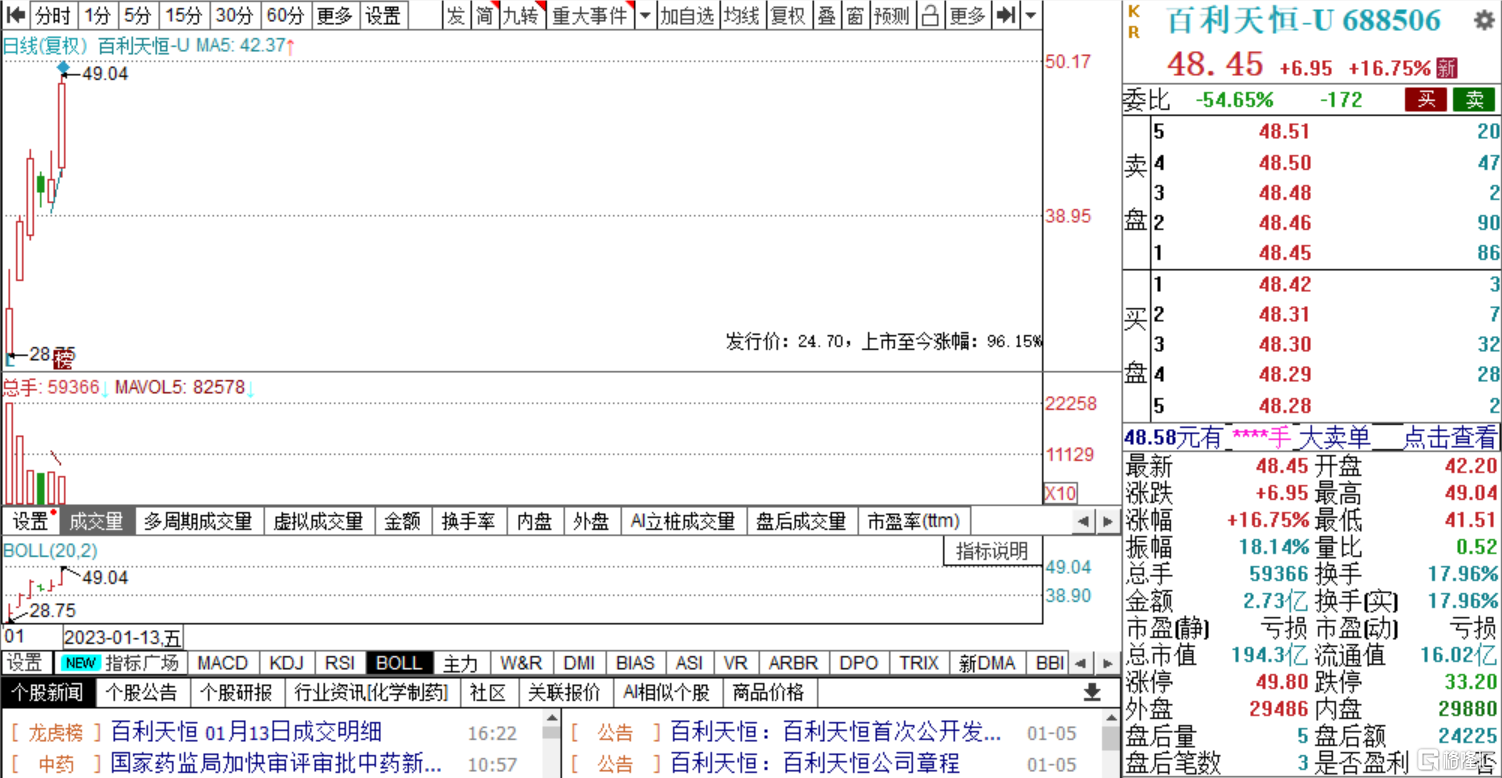The image size is (1502, 778).
Task: Click the announcements list scrollbar up arrow
Action: (1111, 719)
